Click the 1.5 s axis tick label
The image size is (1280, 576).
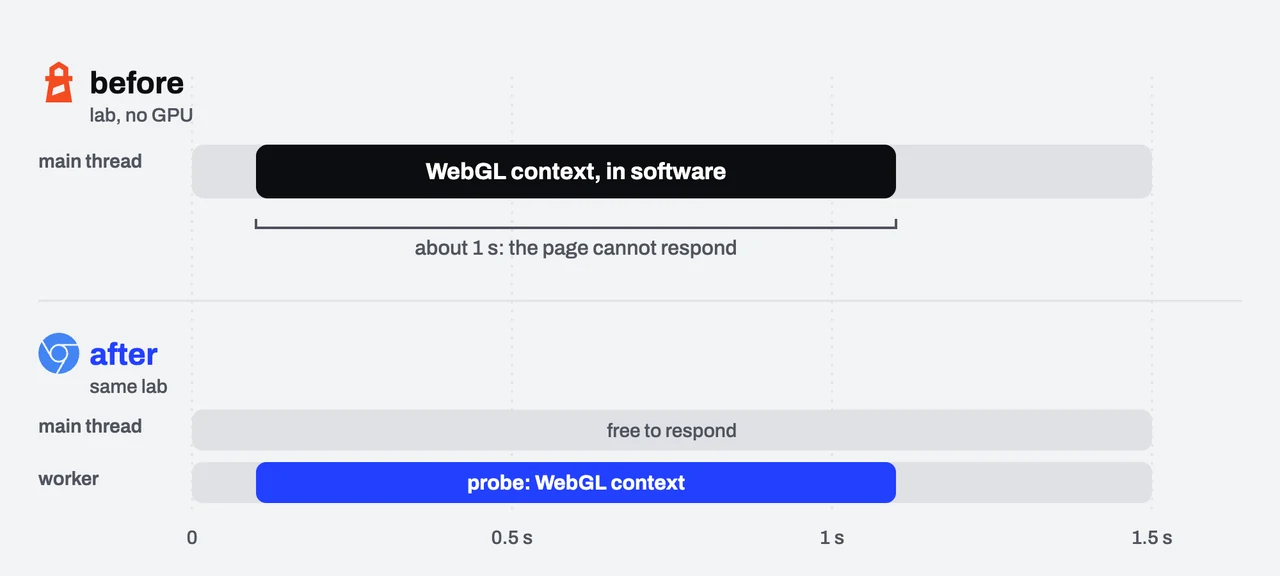click(1152, 538)
